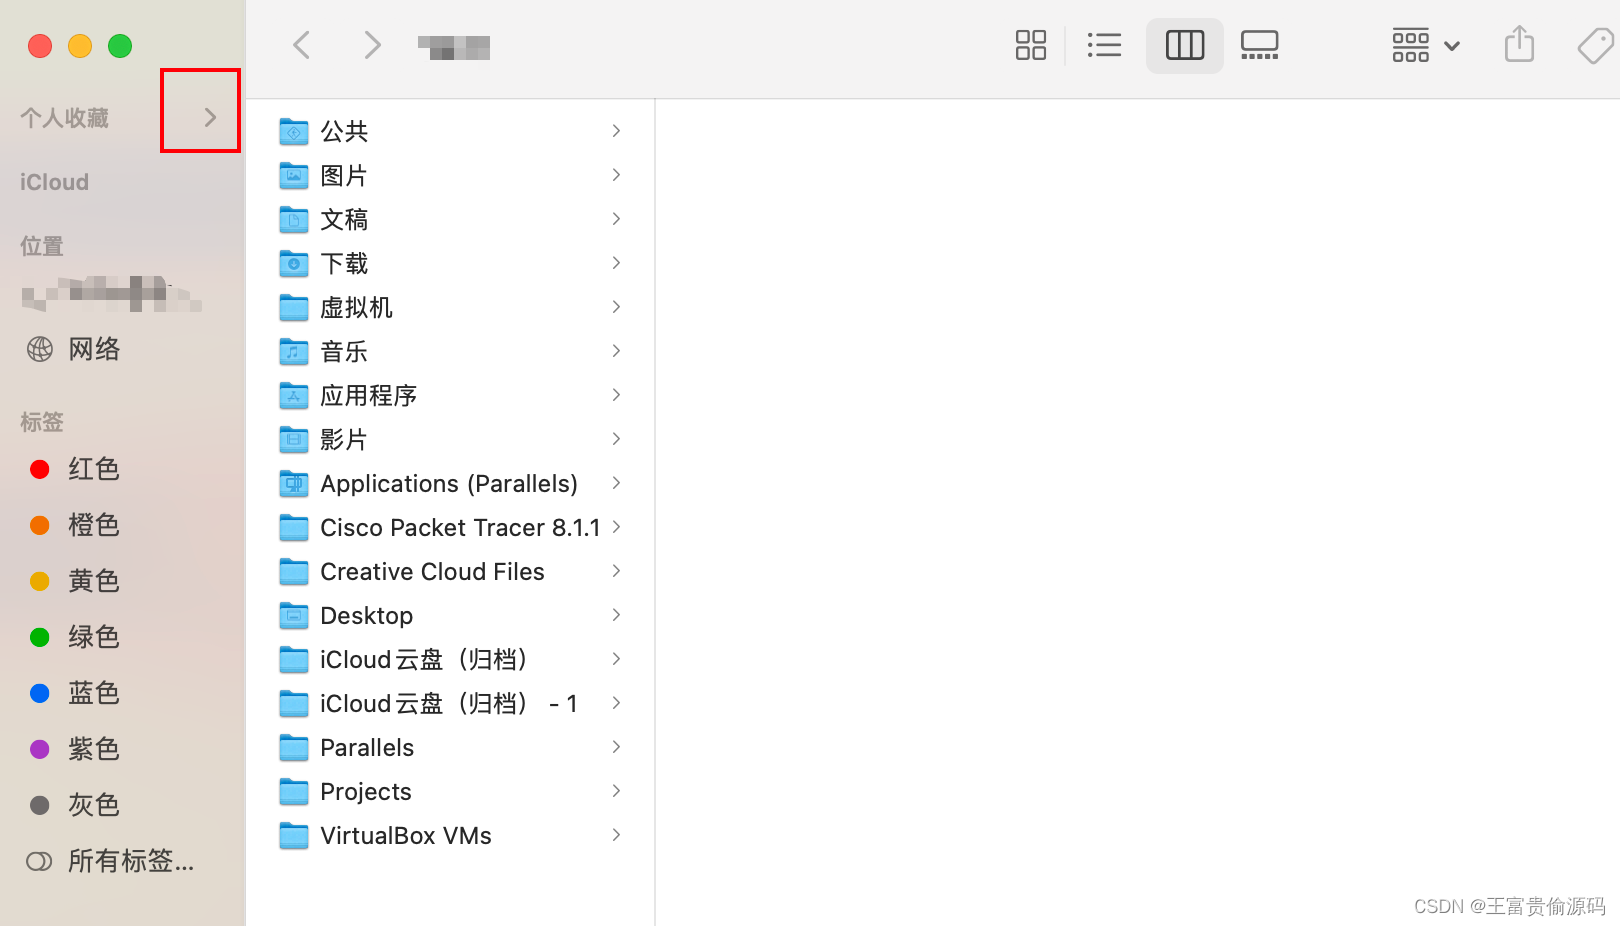This screenshot has height=926, width=1620.
Task: Click the Creative Cloud Files folder icon
Action: pos(294,571)
